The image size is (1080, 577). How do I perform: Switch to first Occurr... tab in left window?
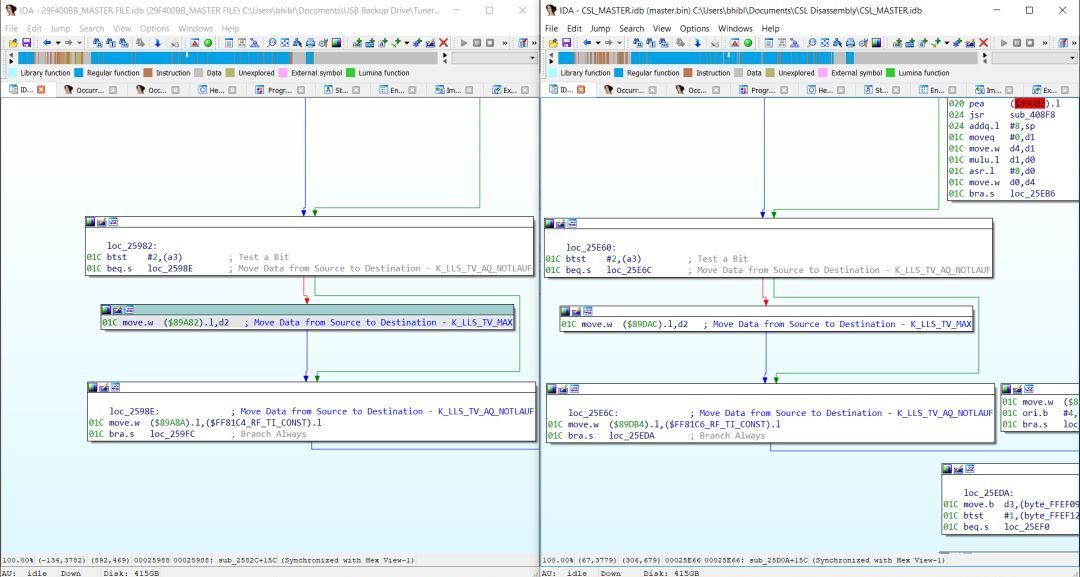tap(90, 90)
